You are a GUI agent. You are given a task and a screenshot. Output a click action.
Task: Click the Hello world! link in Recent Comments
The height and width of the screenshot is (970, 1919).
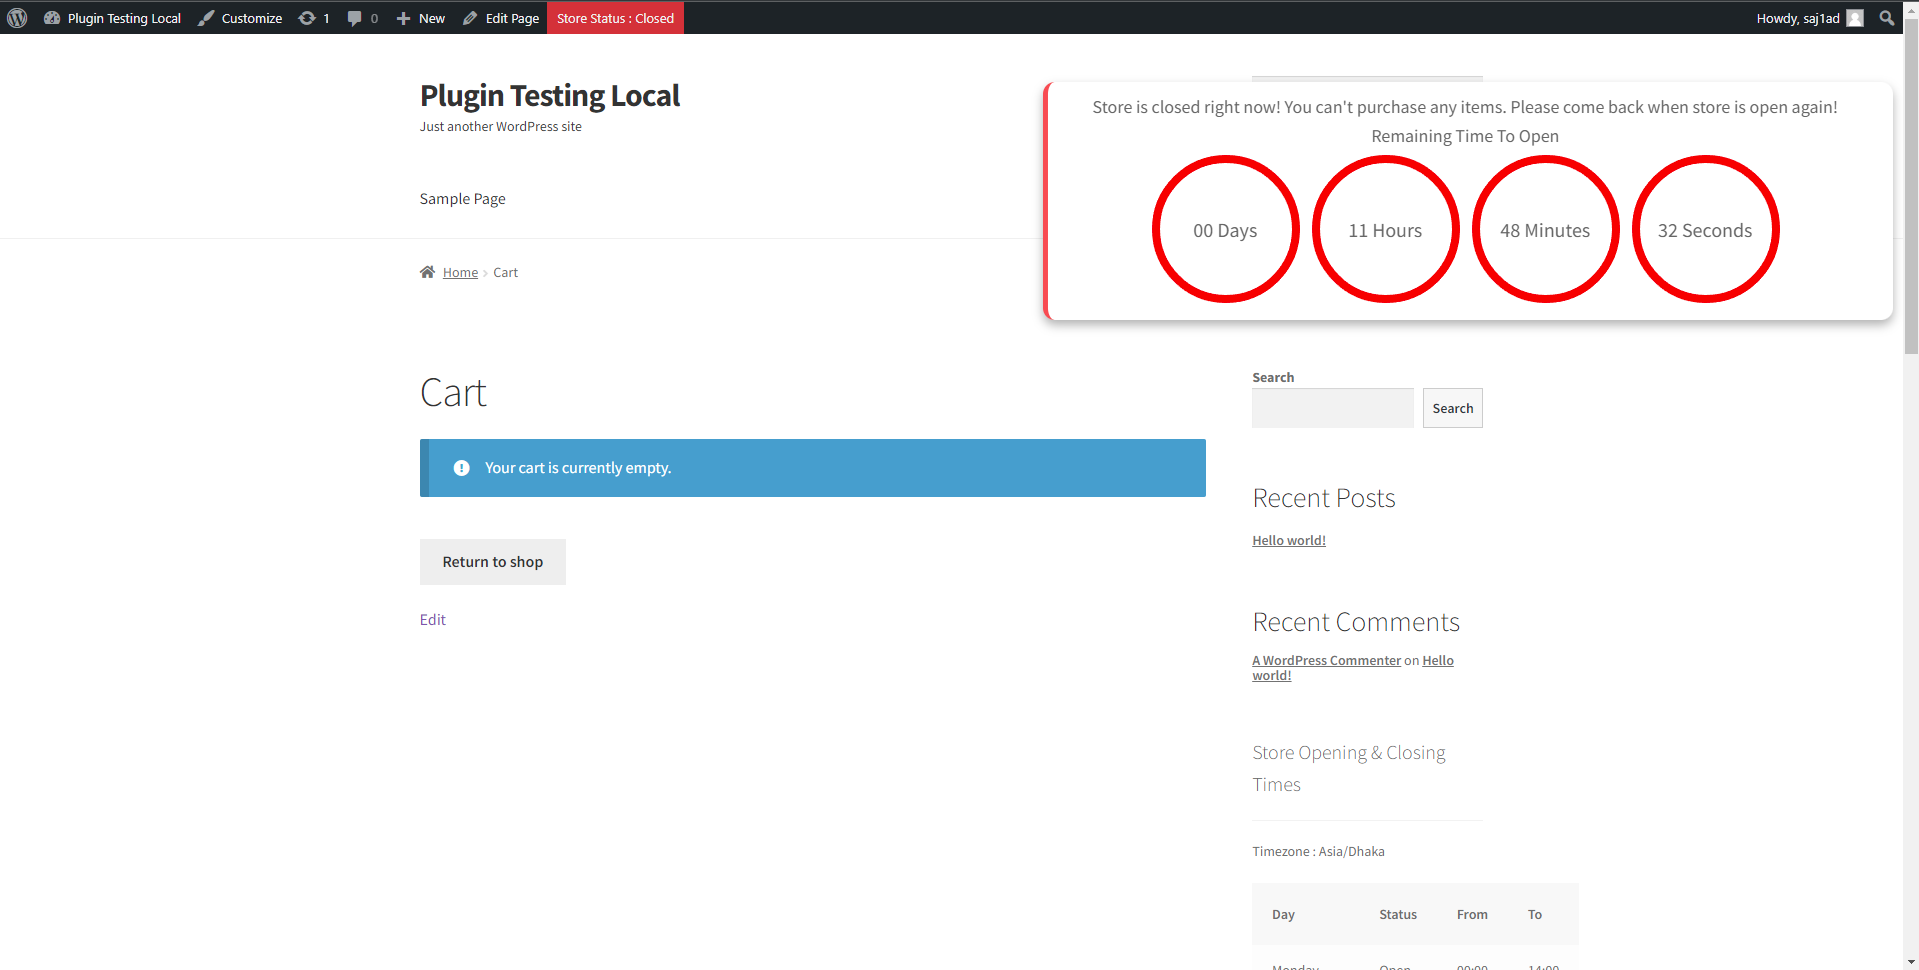[x=1438, y=660]
